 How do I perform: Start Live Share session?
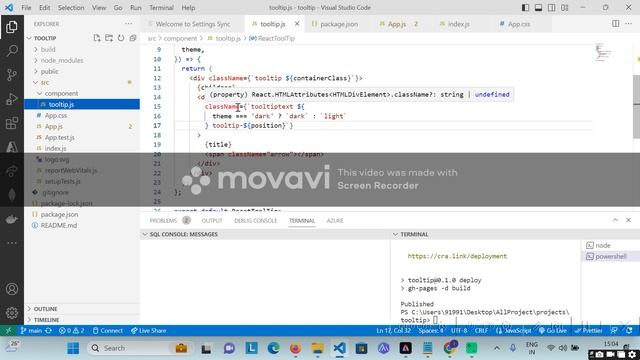149,331
